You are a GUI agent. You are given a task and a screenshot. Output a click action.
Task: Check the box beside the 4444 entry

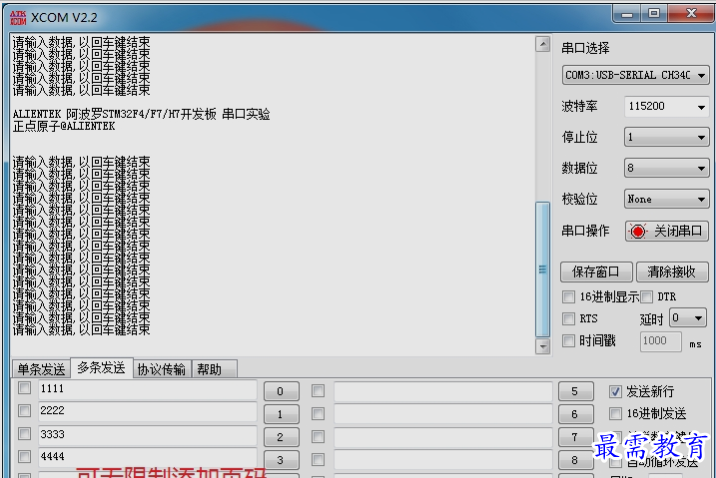pos(25,456)
